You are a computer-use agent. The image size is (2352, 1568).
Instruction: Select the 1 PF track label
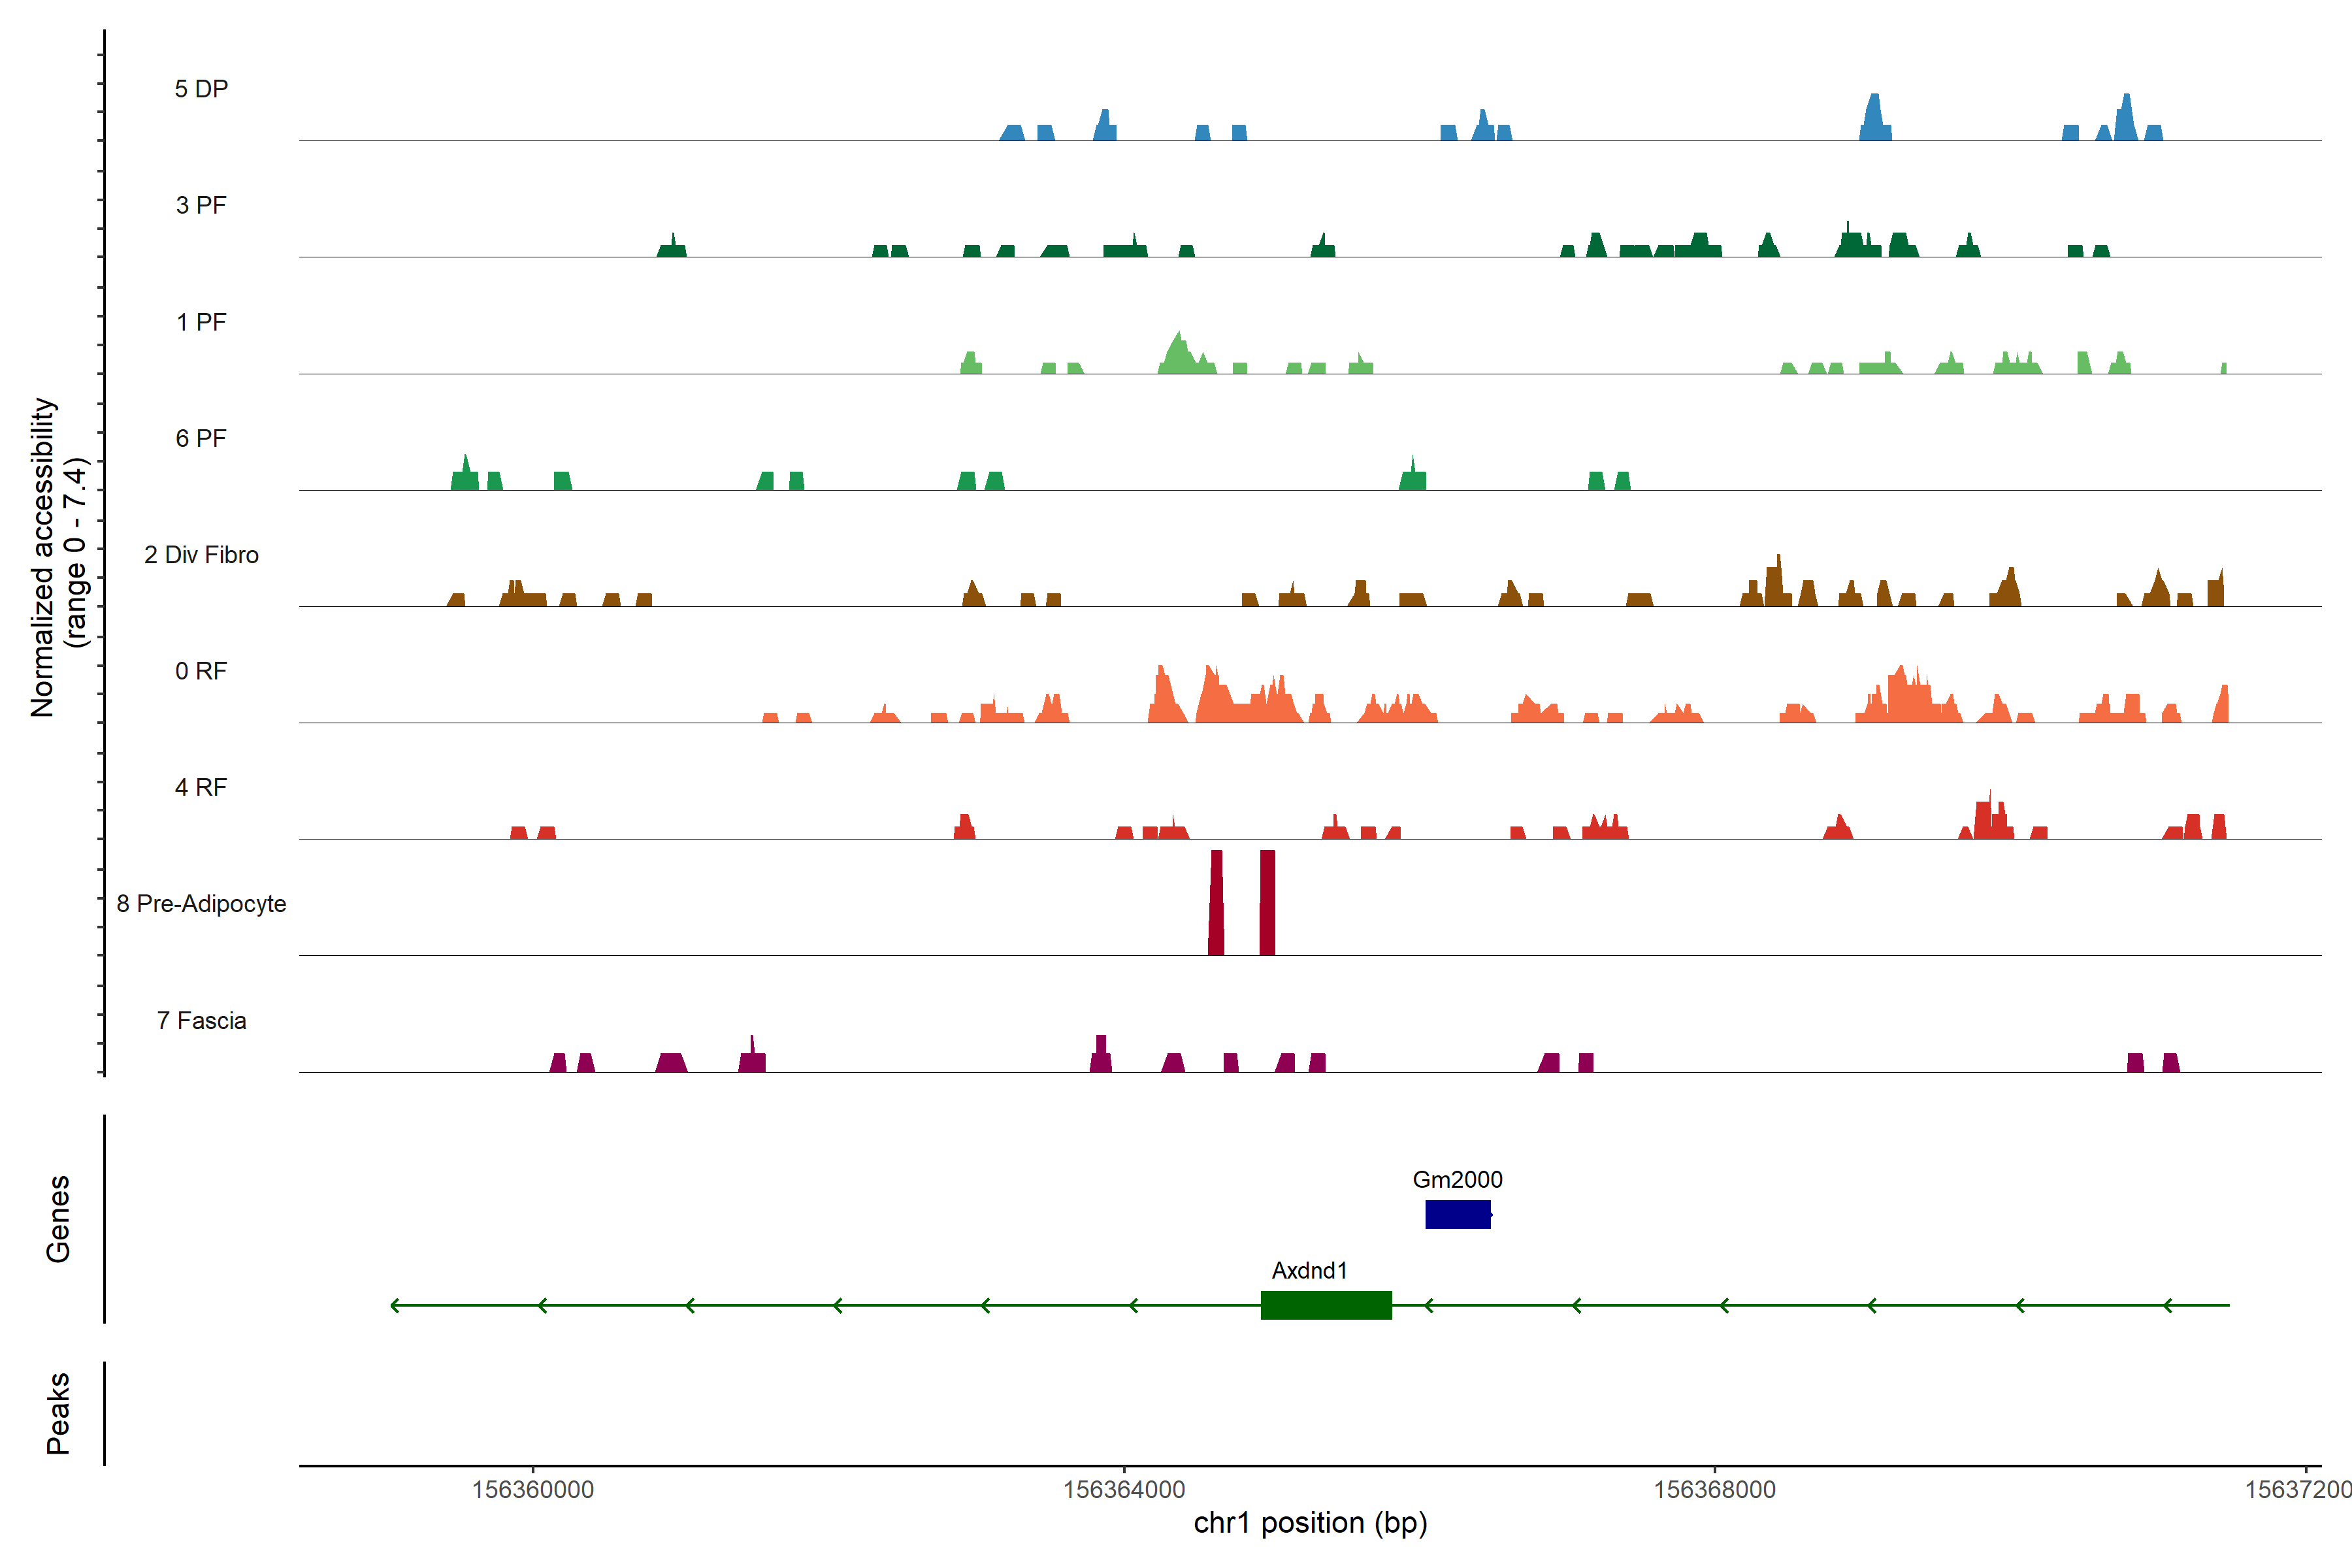201,322
